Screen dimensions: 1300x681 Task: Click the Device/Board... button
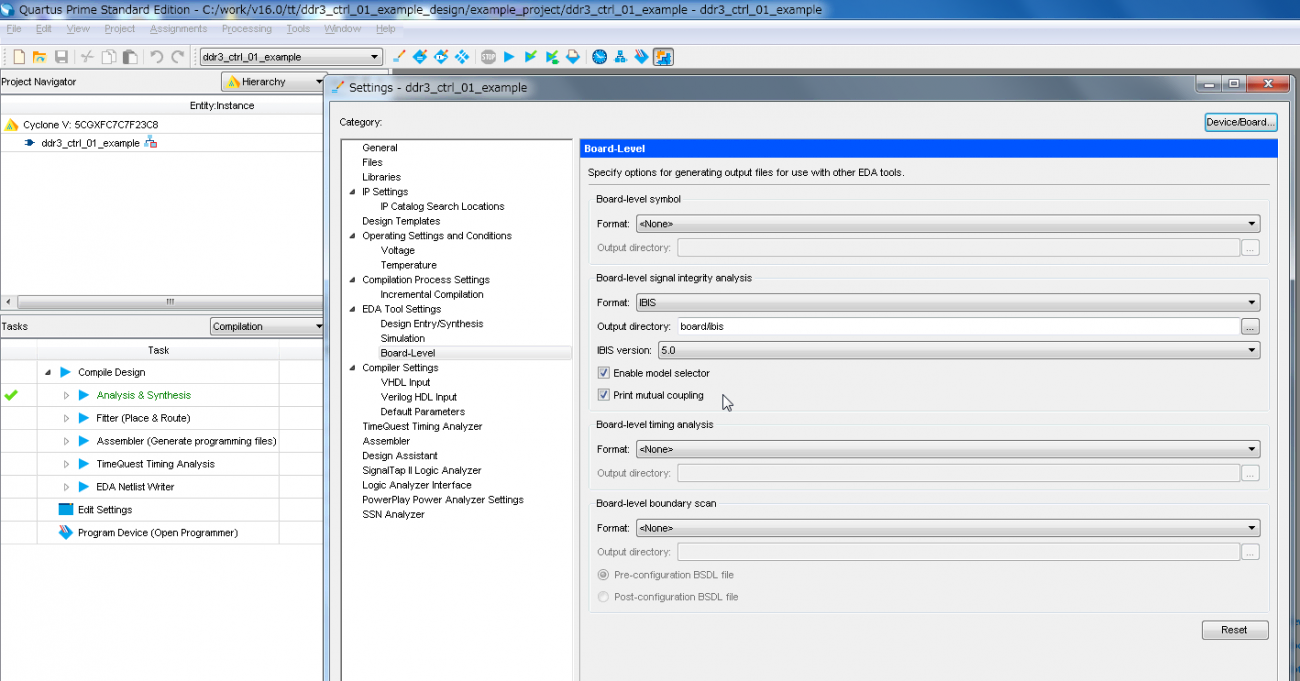(x=1241, y=122)
